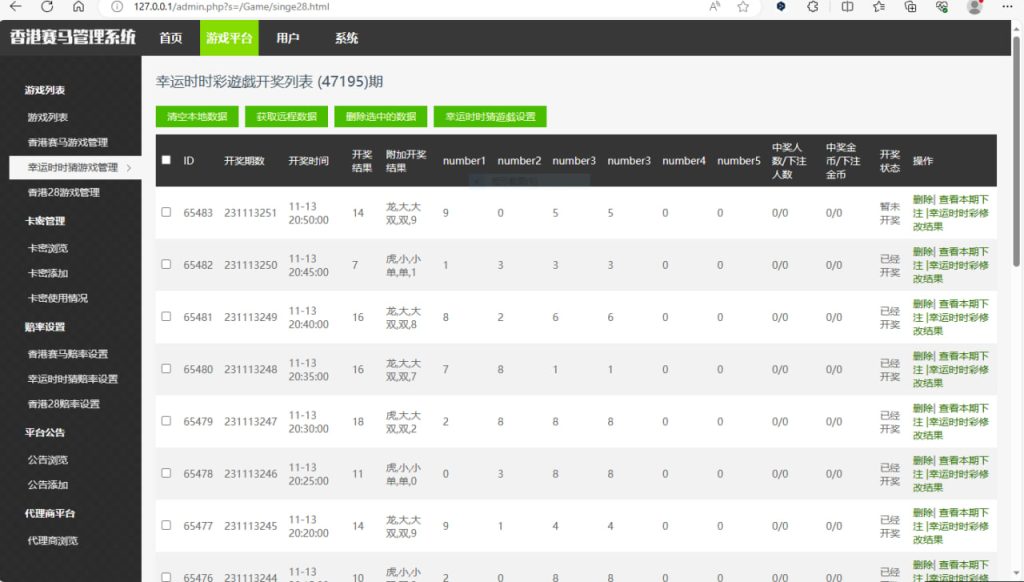Viewport: 1024px width, 582px height.
Task: Open the 首页 top menu
Action: [x=170, y=38]
